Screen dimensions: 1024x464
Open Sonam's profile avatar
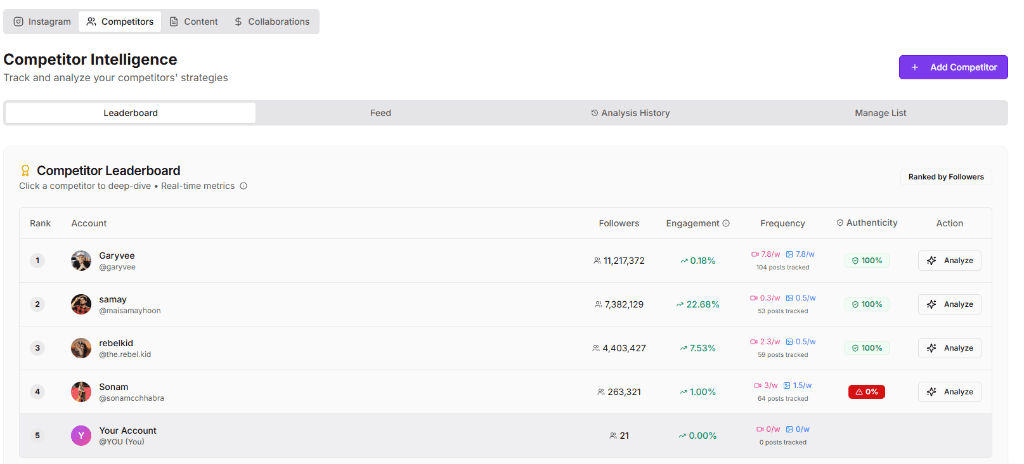pyautogui.click(x=81, y=392)
